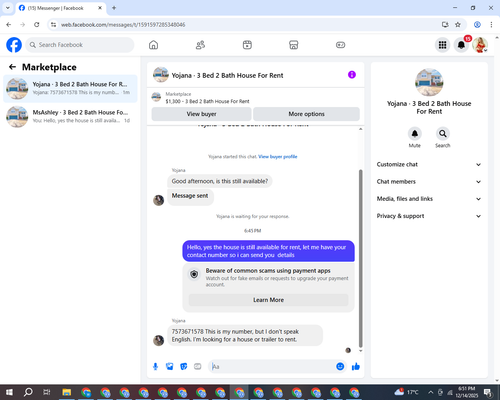
Task: Expand Media, files and links section
Action: (429, 199)
